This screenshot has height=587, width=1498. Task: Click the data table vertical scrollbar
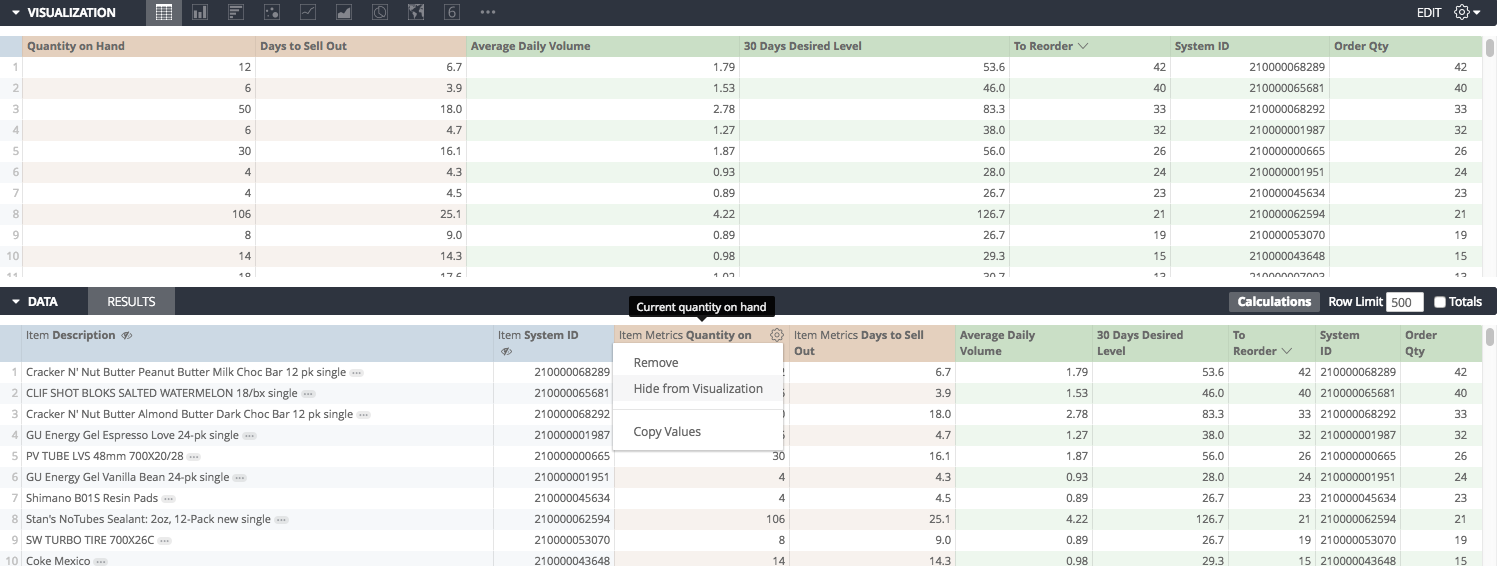(1490, 336)
